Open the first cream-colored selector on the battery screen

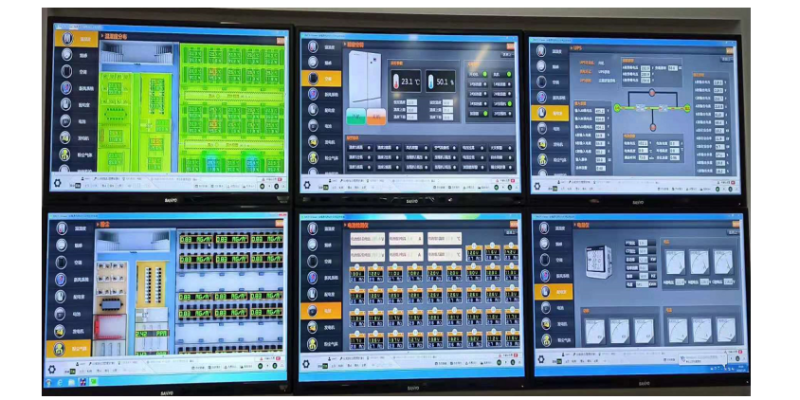365,239
